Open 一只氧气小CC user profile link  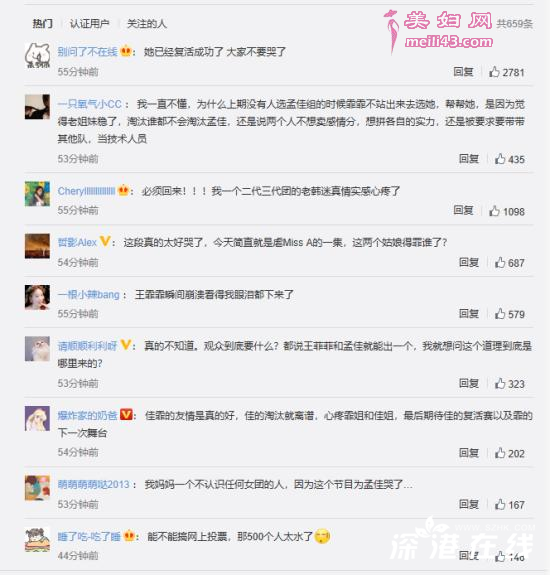point(89,104)
